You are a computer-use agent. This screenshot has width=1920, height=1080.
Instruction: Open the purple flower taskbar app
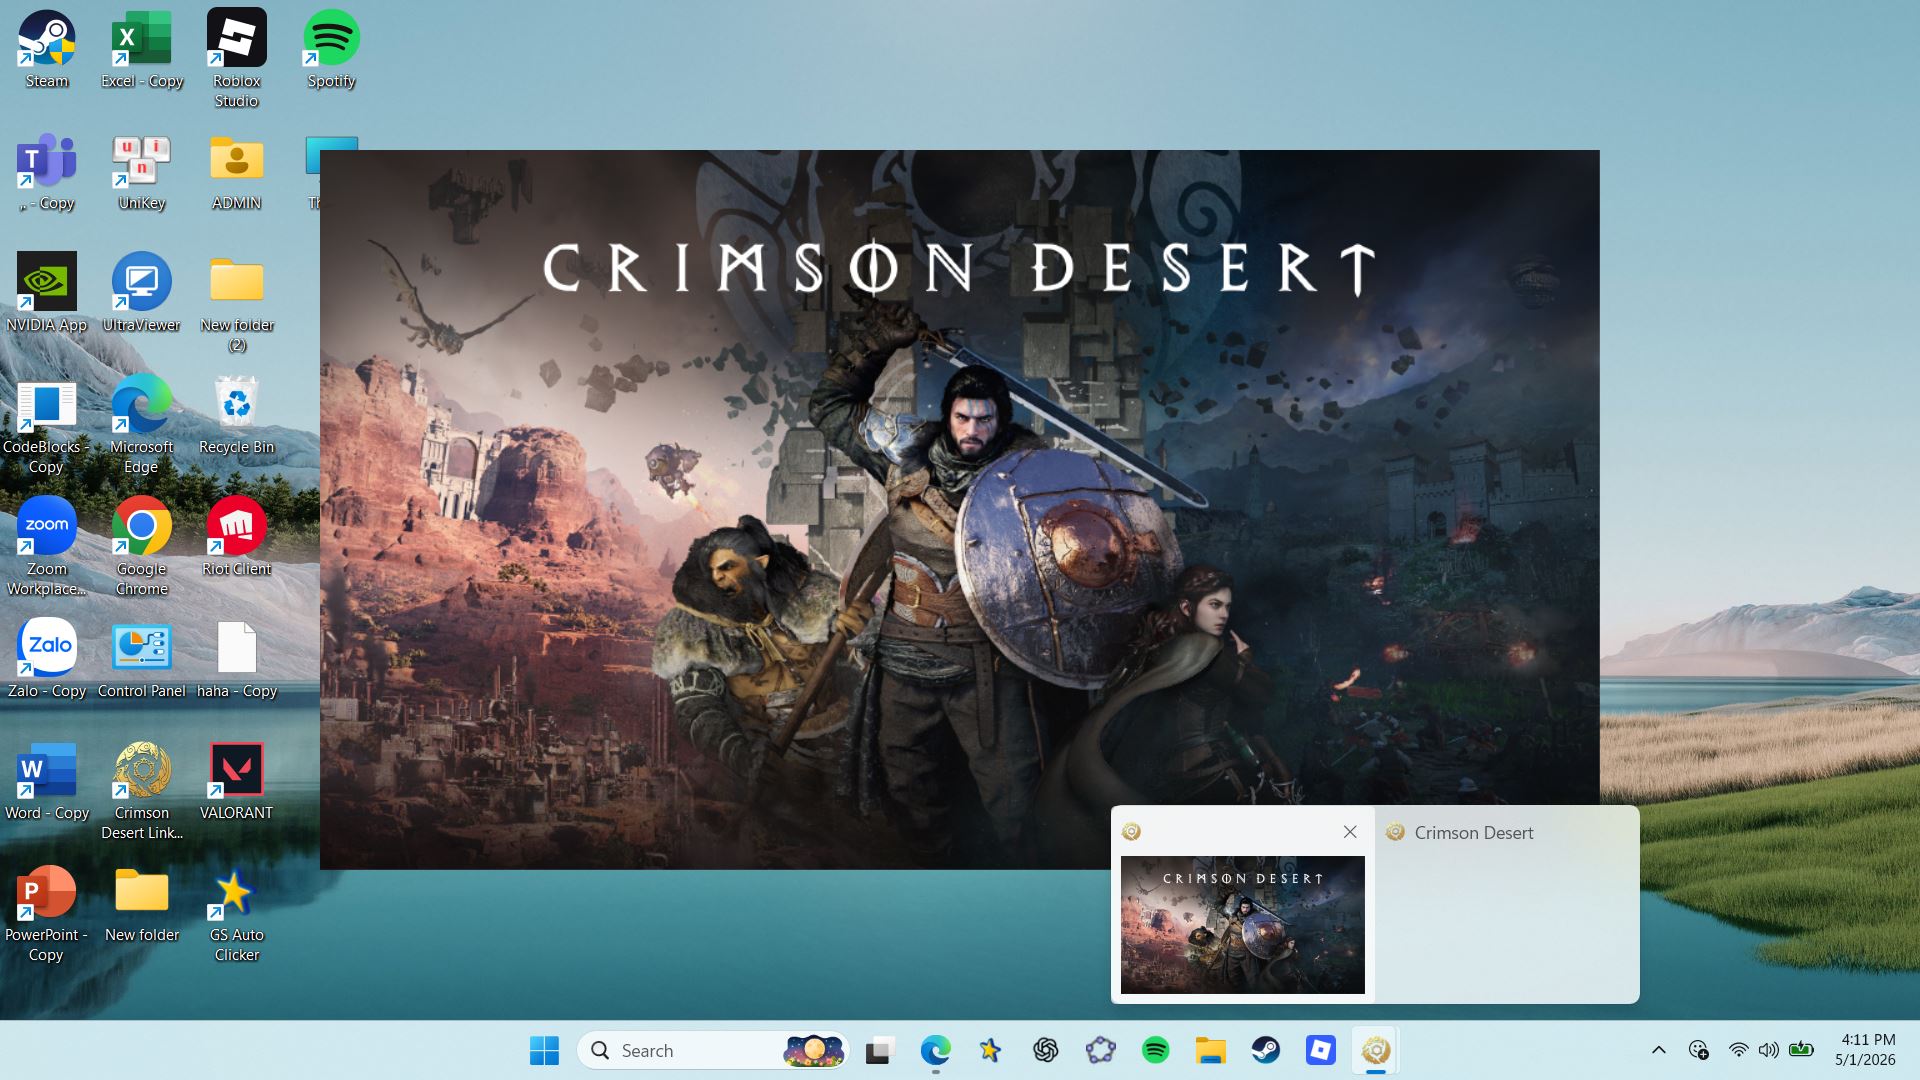click(x=1101, y=1050)
